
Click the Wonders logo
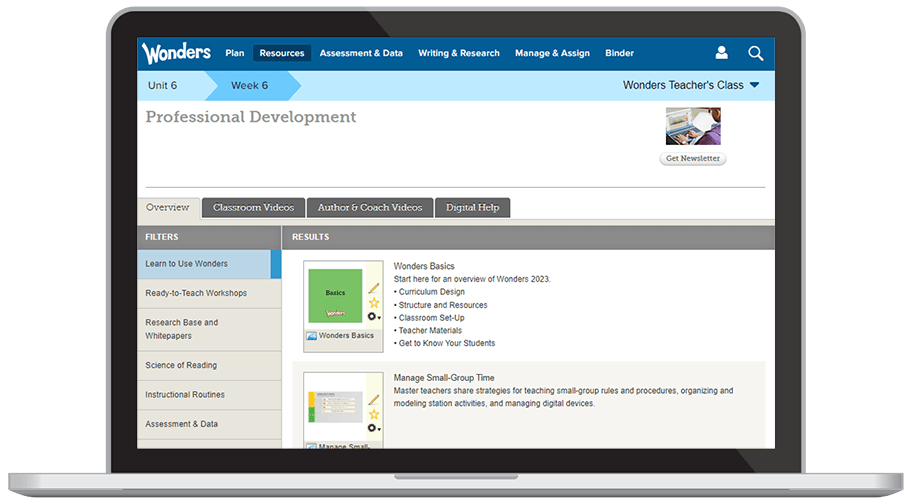176,53
